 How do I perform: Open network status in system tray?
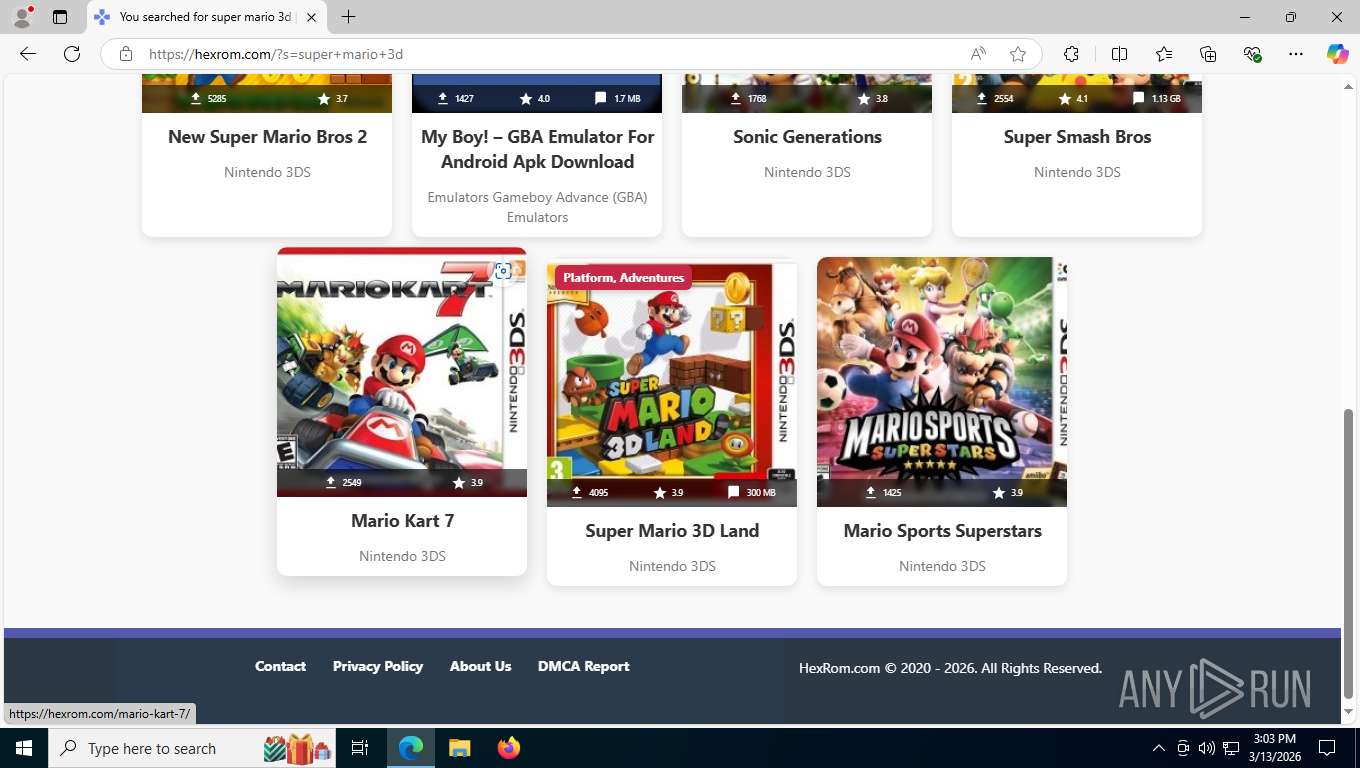pos(1231,748)
